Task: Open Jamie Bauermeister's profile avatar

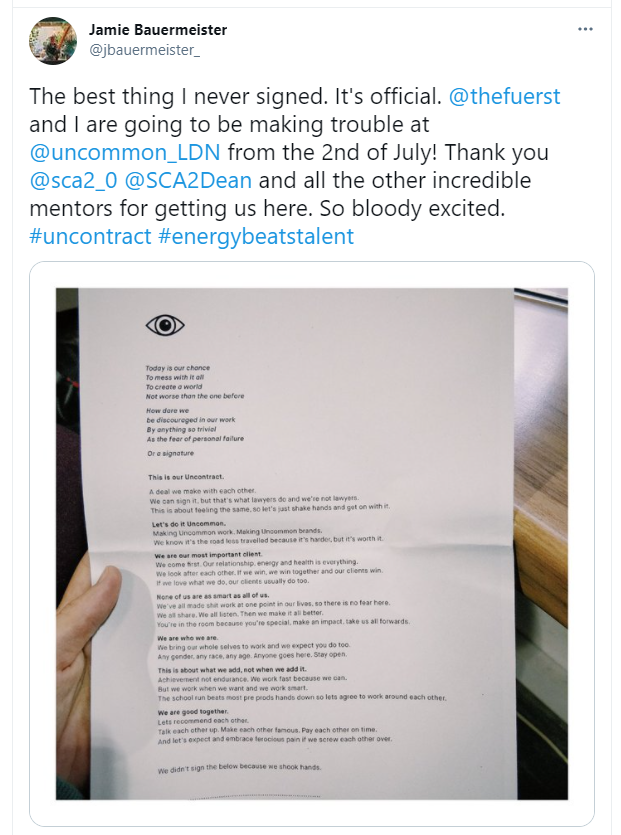Action: tap(54, 41)
